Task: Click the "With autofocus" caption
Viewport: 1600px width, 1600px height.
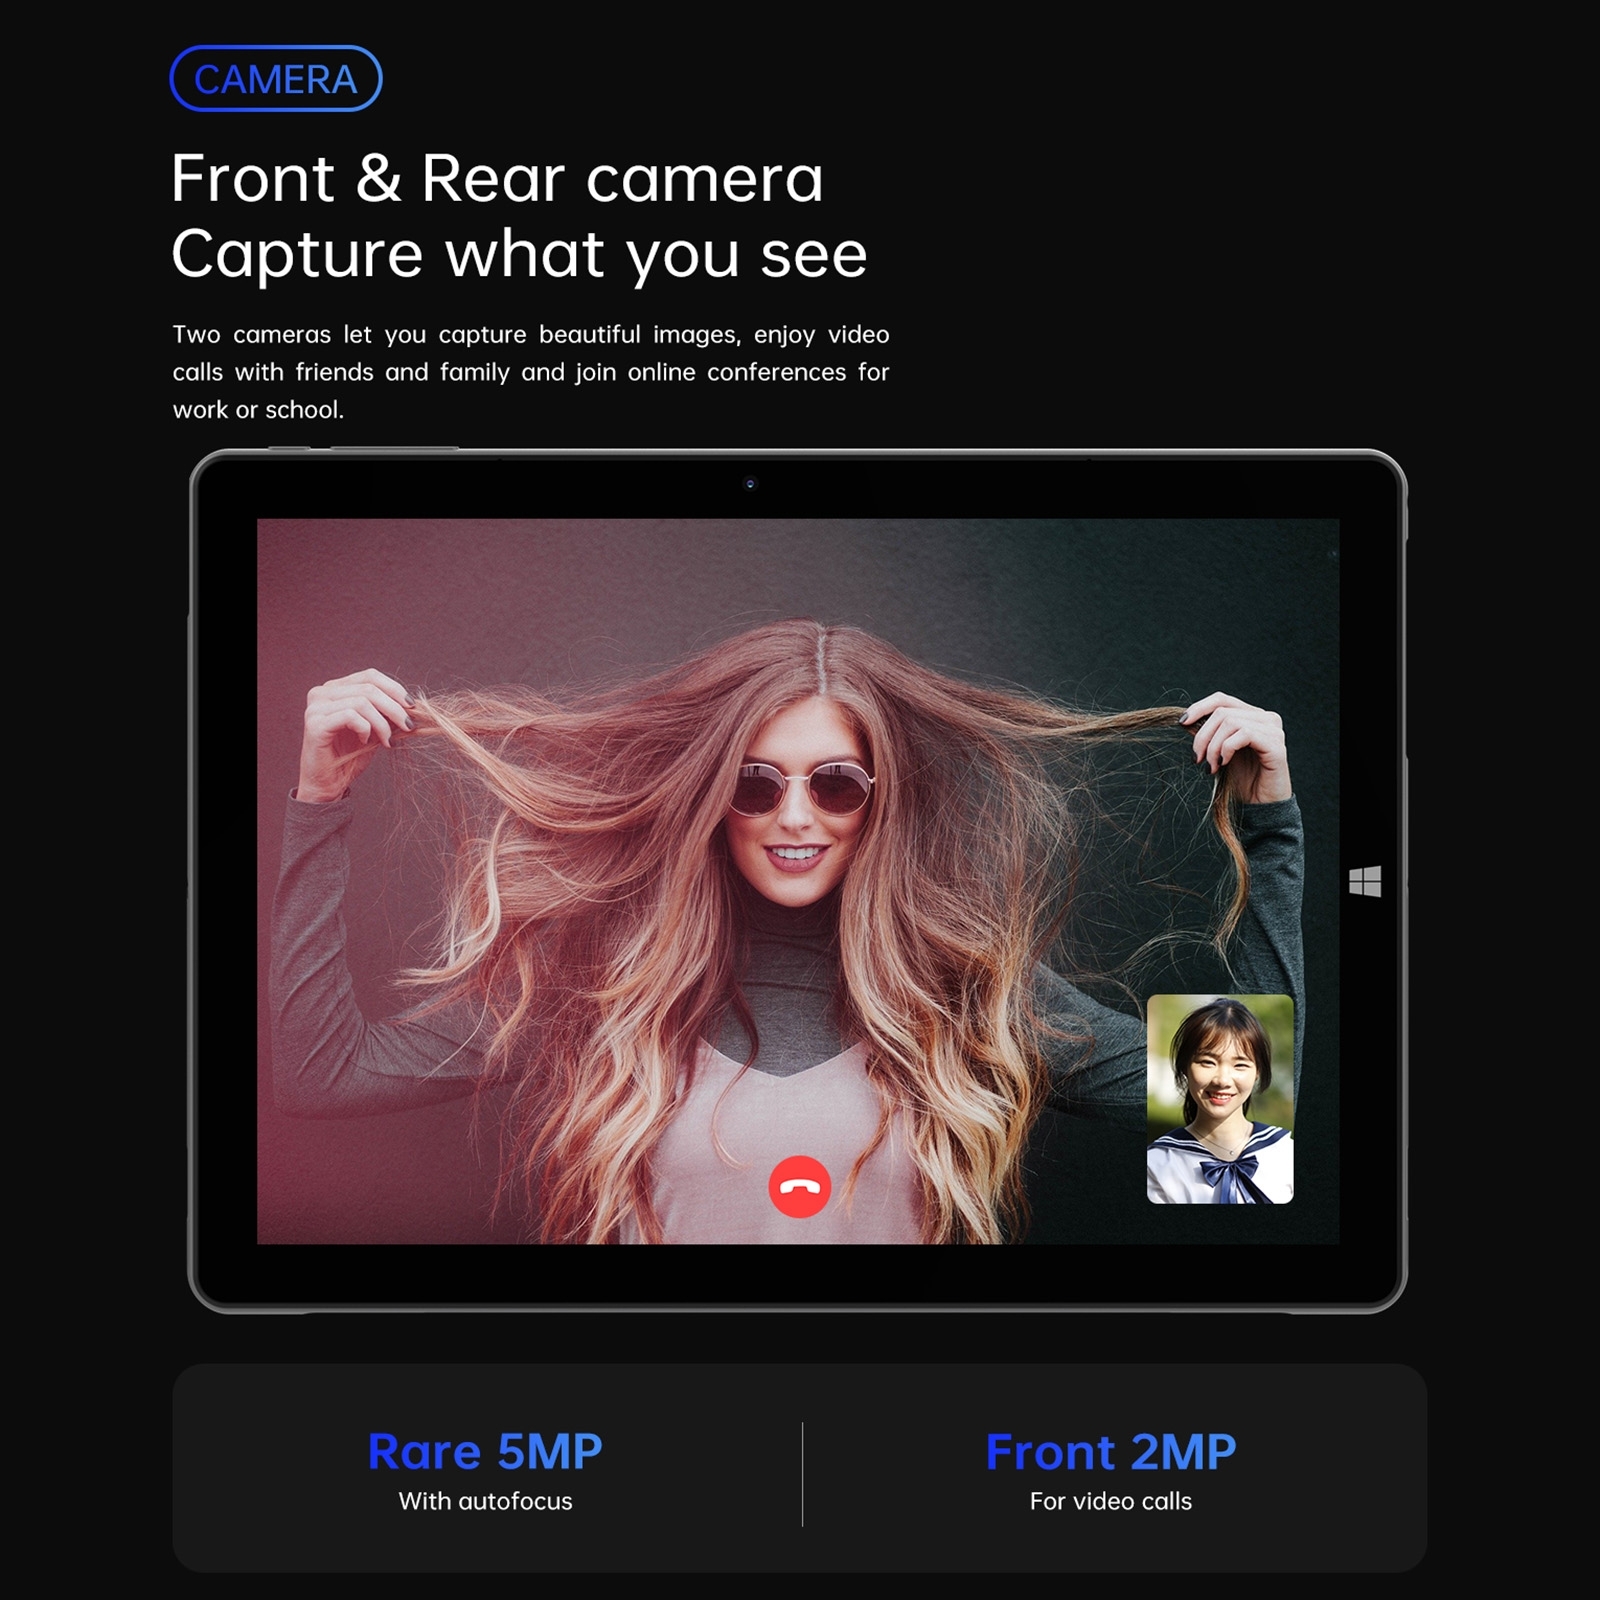Action: (485, 1501)
